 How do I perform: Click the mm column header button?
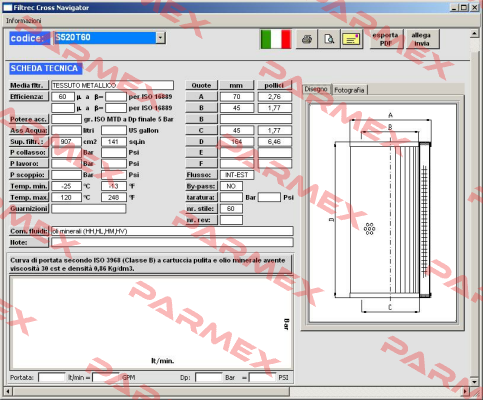(237, 85)
